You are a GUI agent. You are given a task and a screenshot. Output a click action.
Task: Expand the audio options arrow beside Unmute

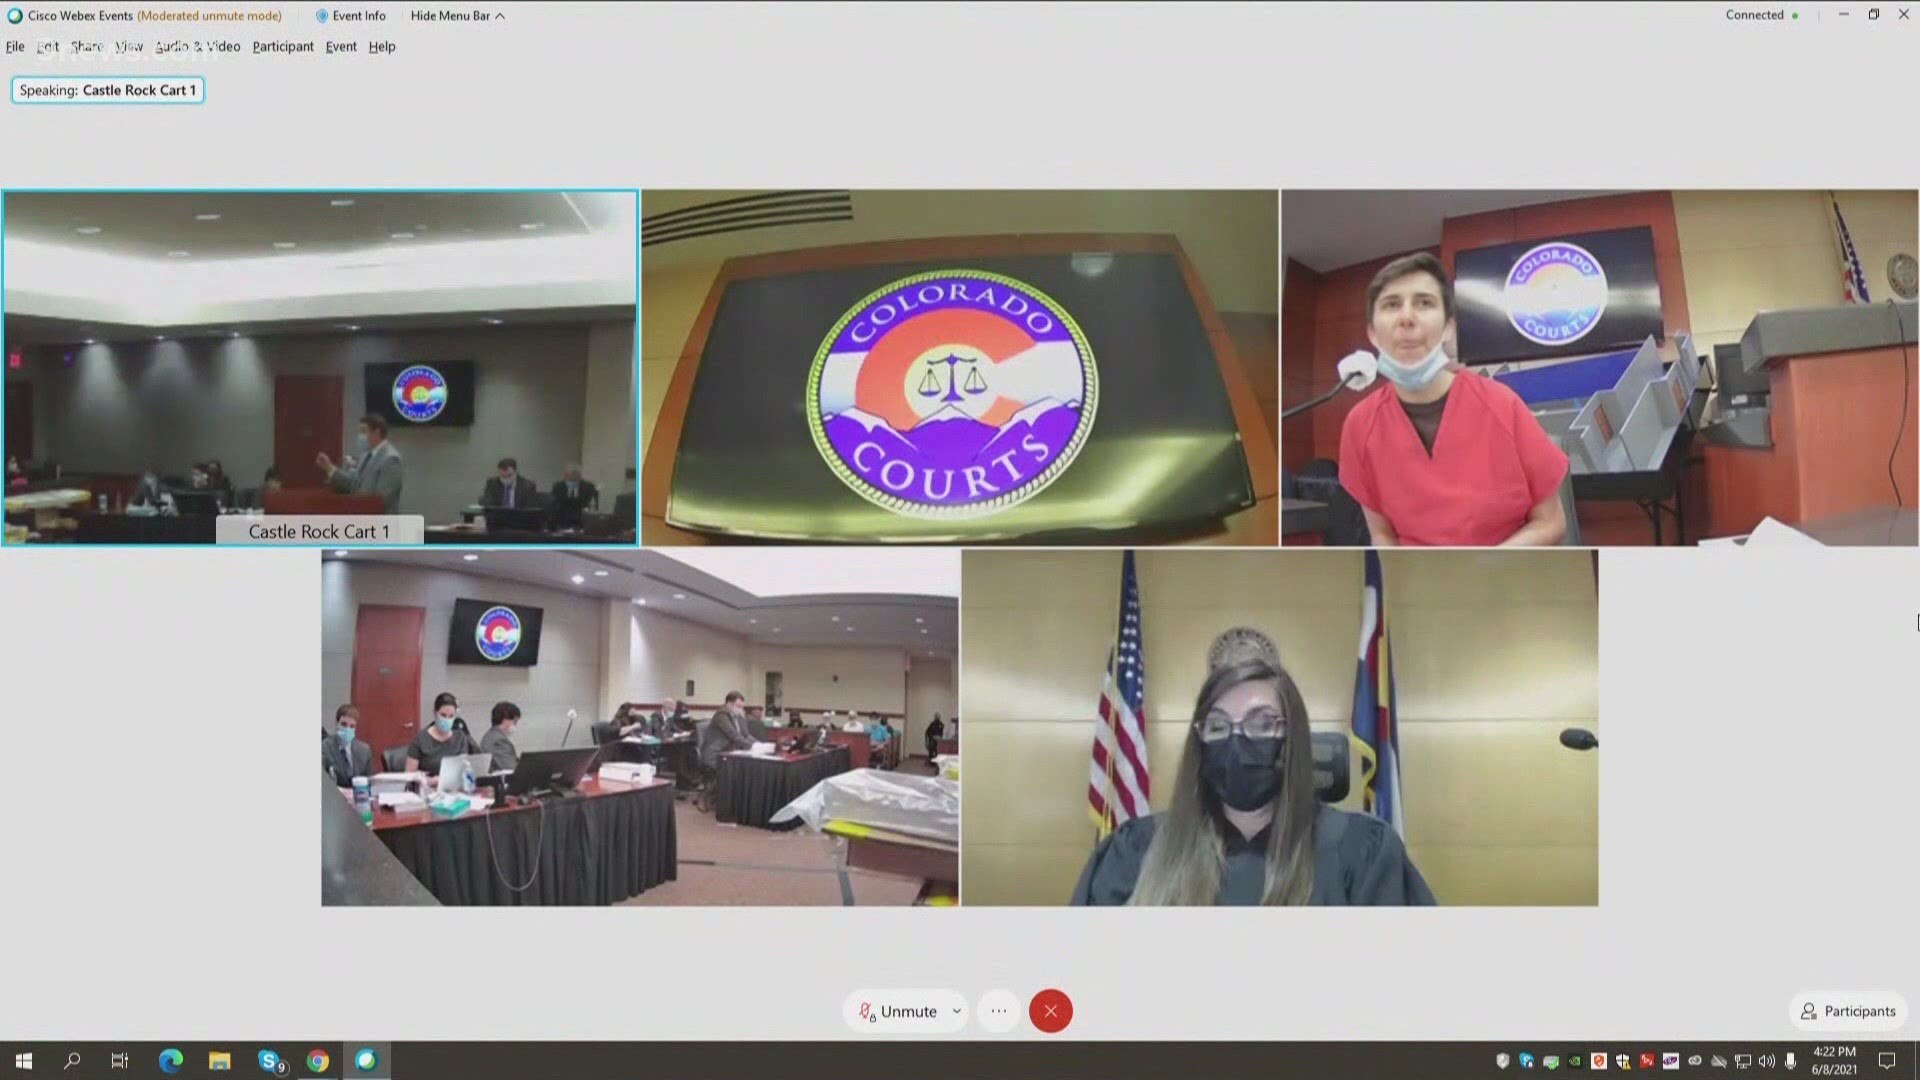[957, 1011]
